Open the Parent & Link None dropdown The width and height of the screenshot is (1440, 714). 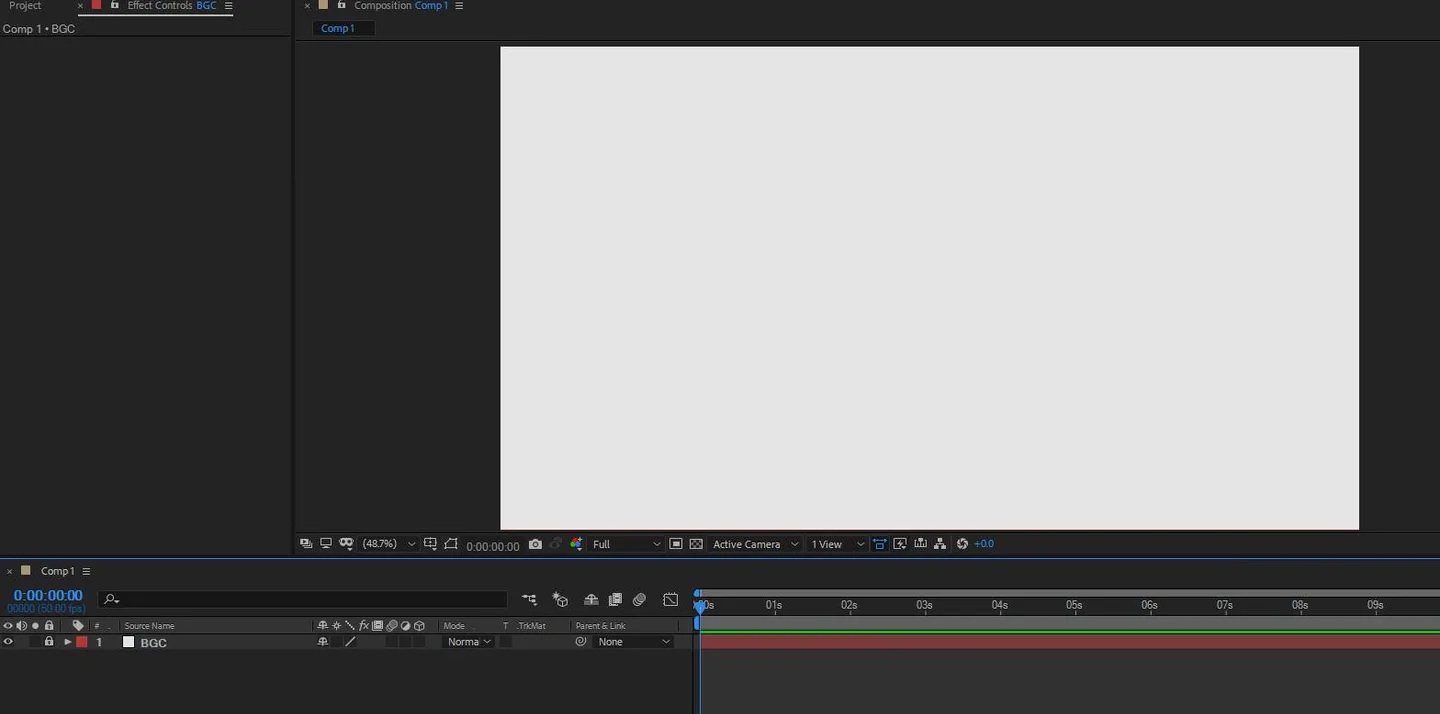[634, 642]
